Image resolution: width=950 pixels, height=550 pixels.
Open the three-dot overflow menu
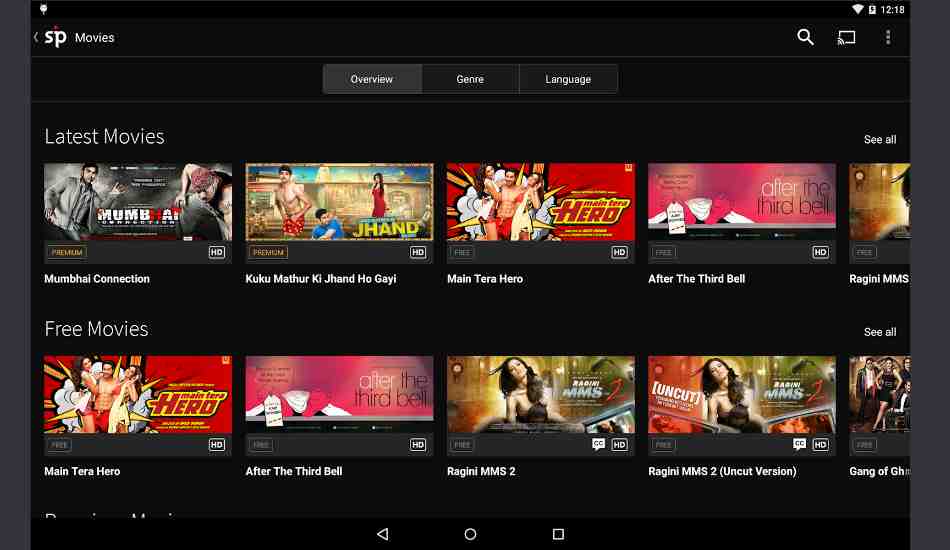point(888,38)
